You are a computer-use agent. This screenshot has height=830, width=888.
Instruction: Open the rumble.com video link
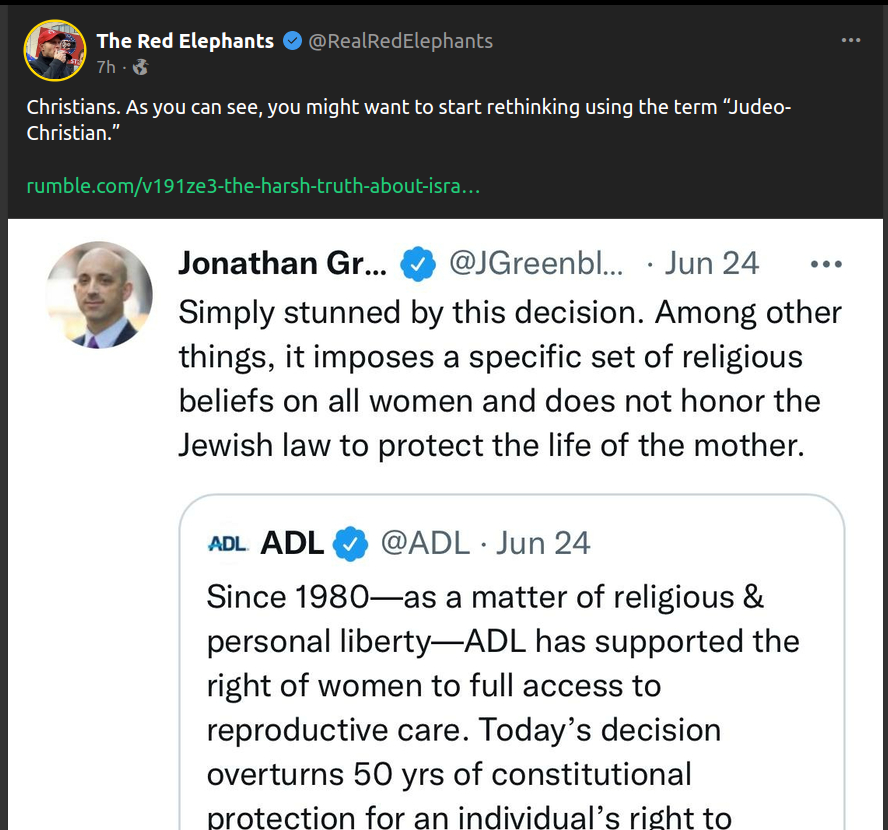click(x=253, y=187)
